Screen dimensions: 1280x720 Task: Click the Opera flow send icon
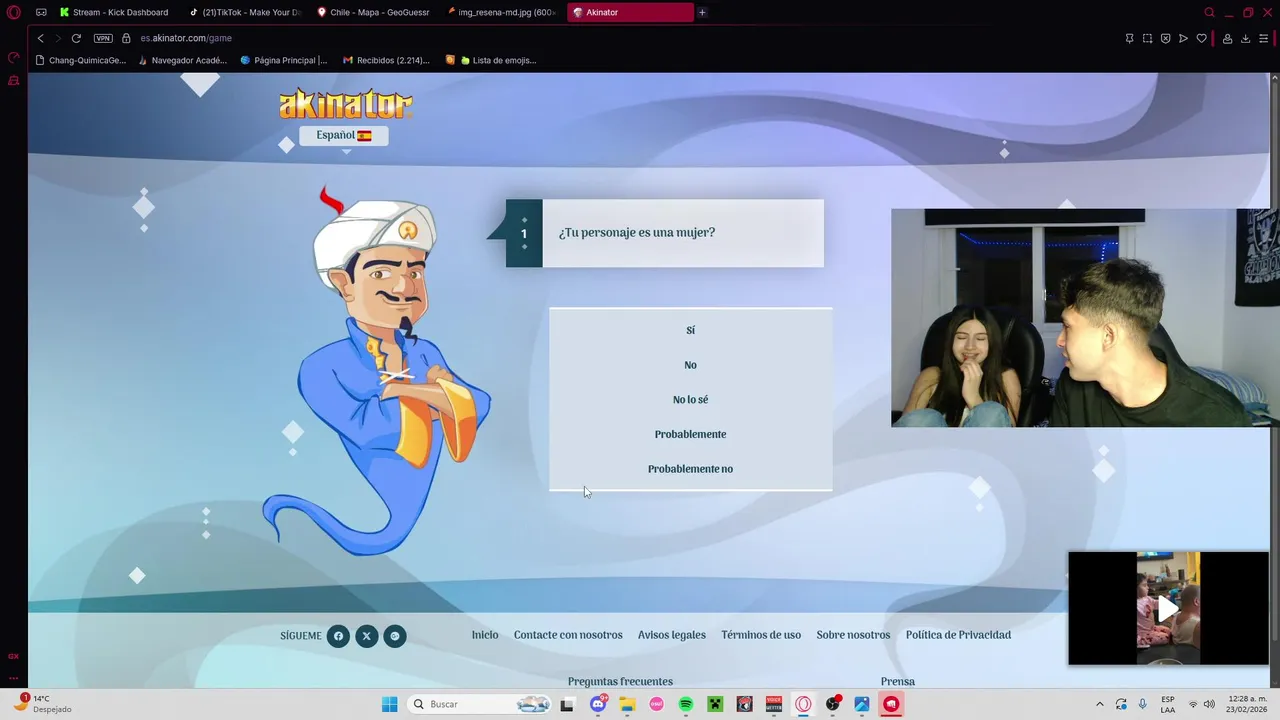click(x=1183, y=38)
